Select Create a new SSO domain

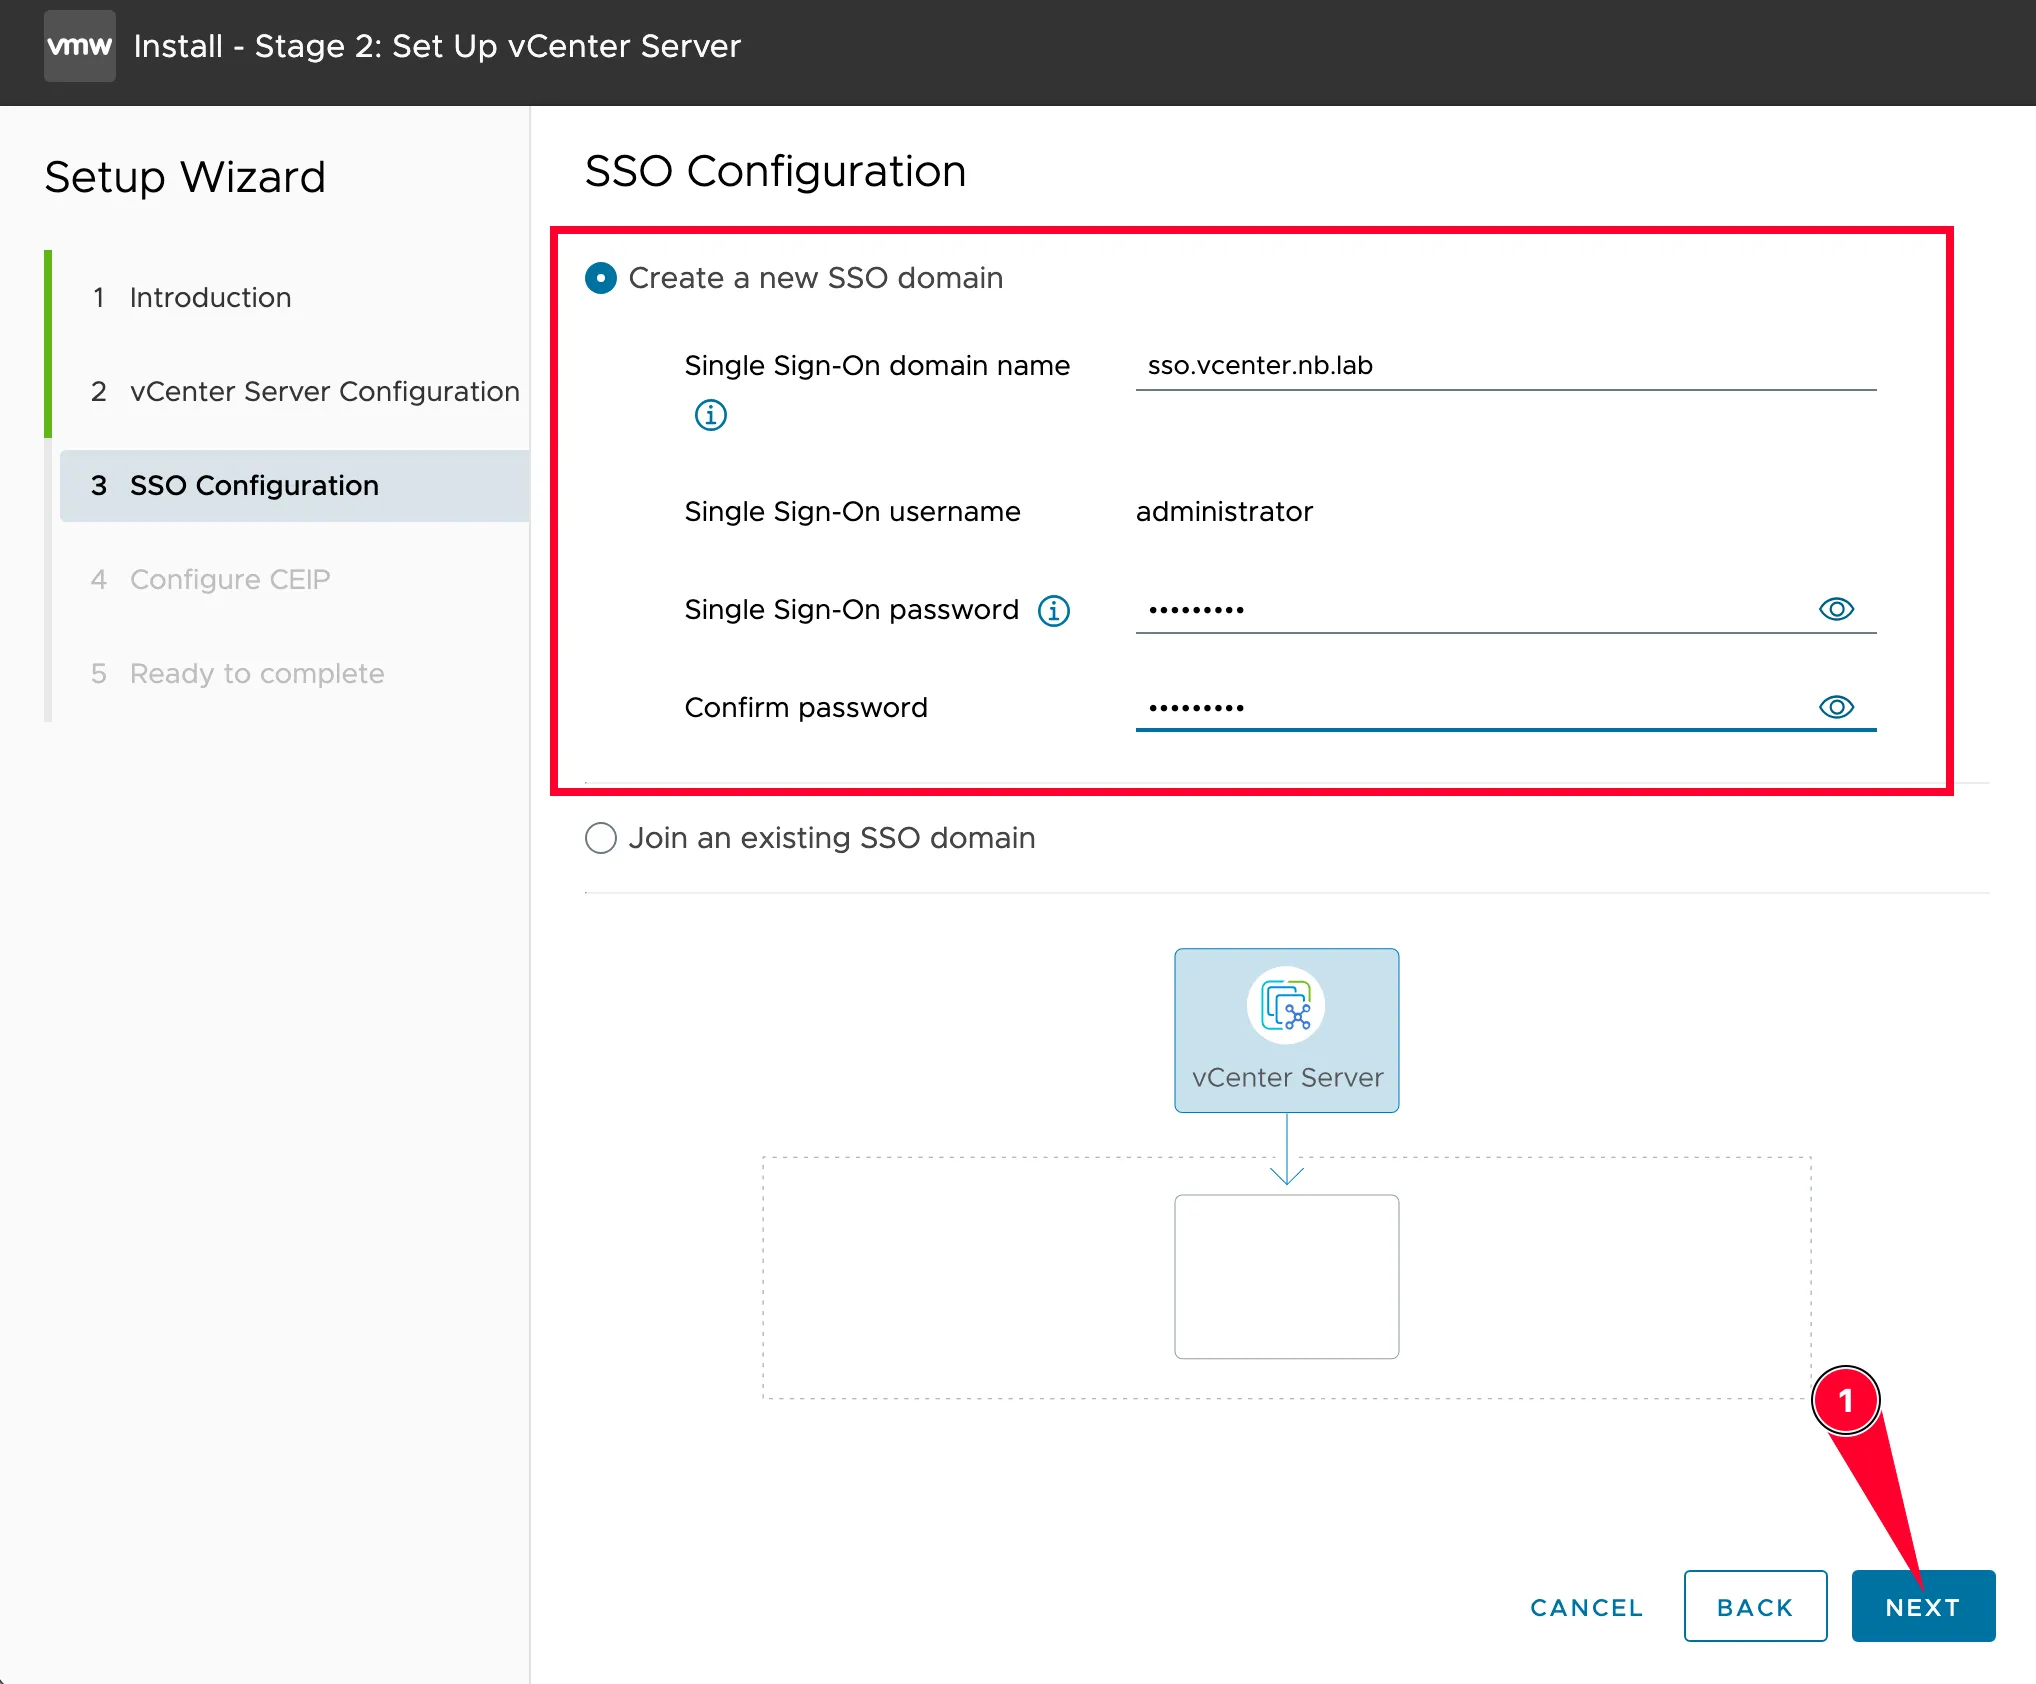(x=600, y=278)
